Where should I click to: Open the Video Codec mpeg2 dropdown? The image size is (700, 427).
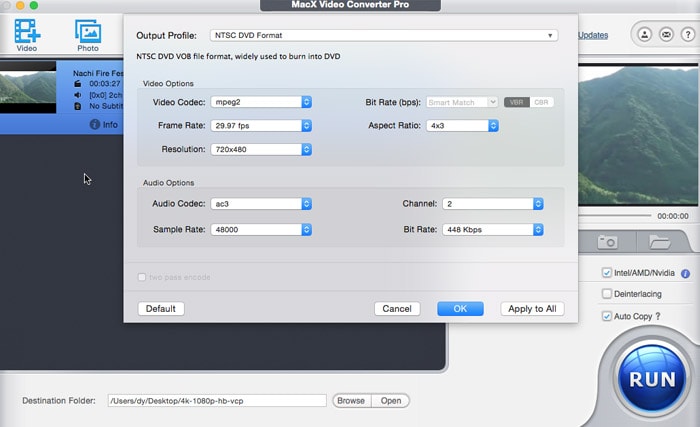(x=261, y=102)
